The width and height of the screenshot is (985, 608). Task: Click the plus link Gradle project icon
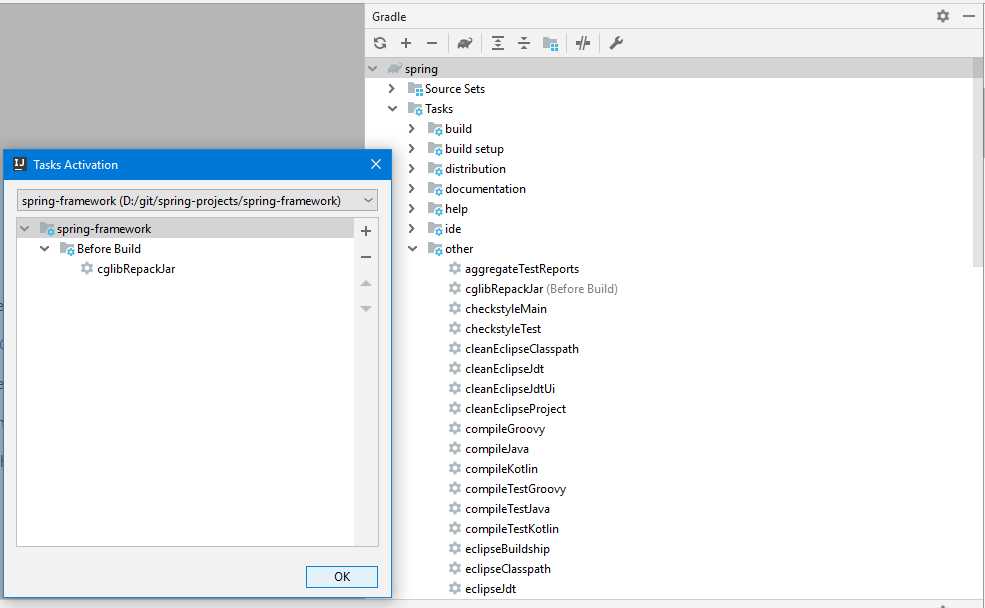[x=406, y=43]
